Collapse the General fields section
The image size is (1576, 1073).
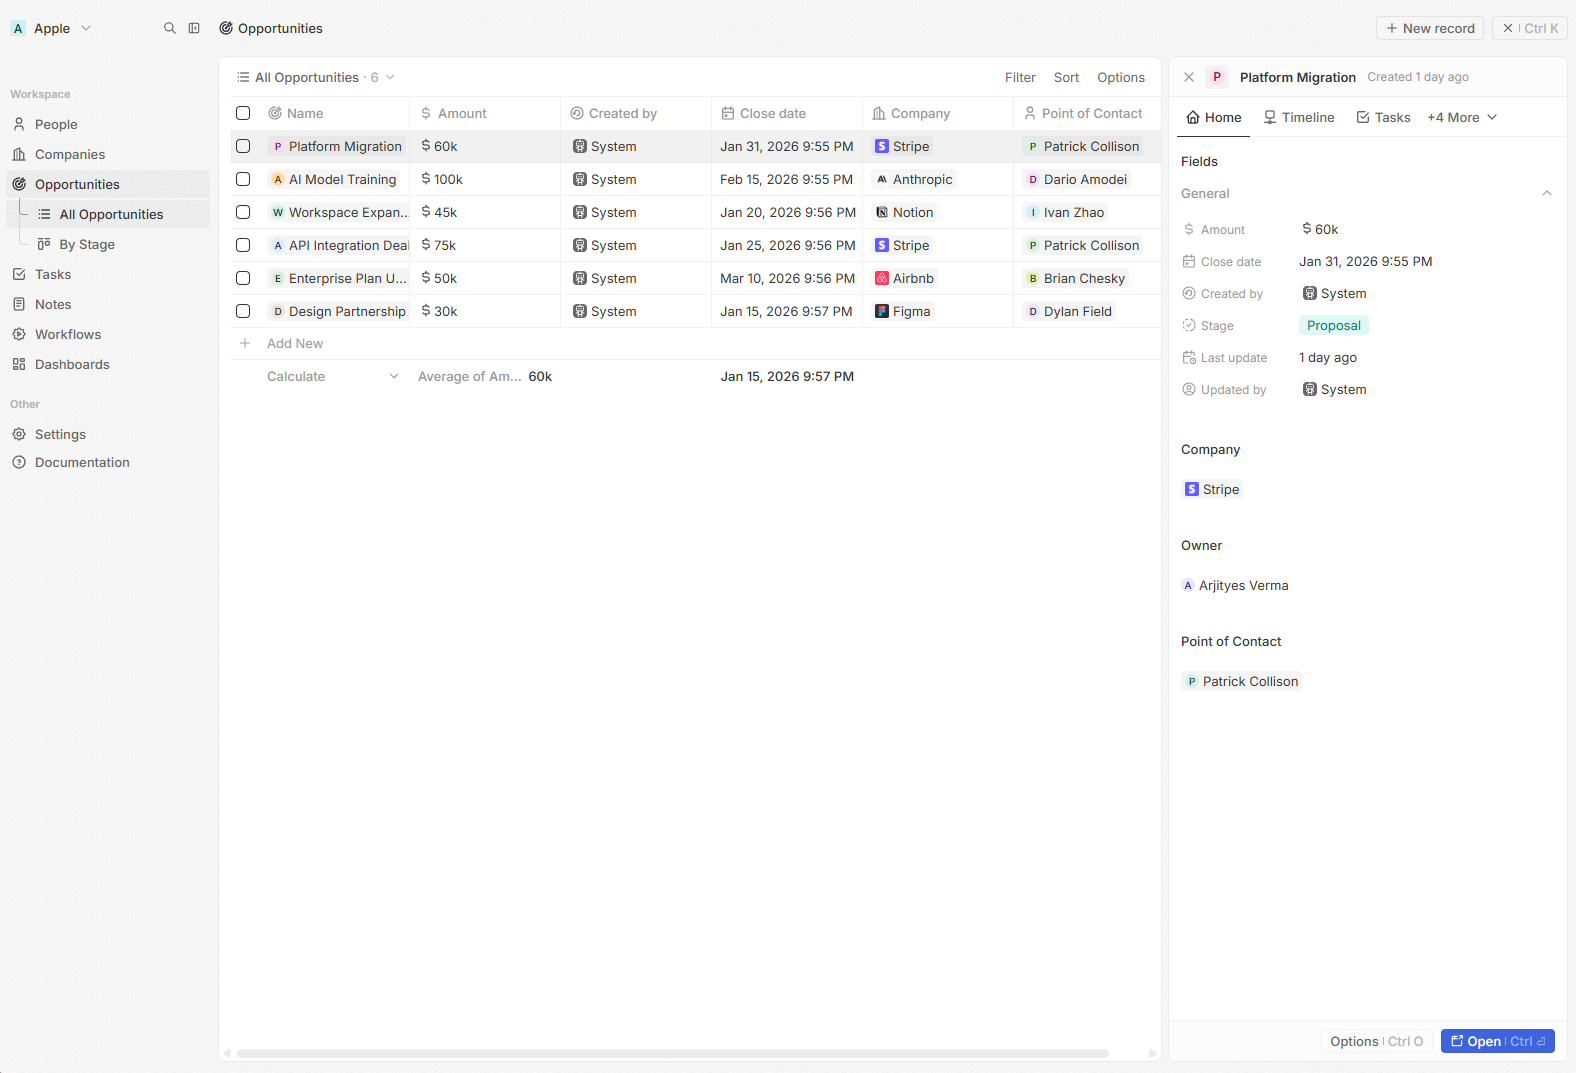pos(1547,193)
